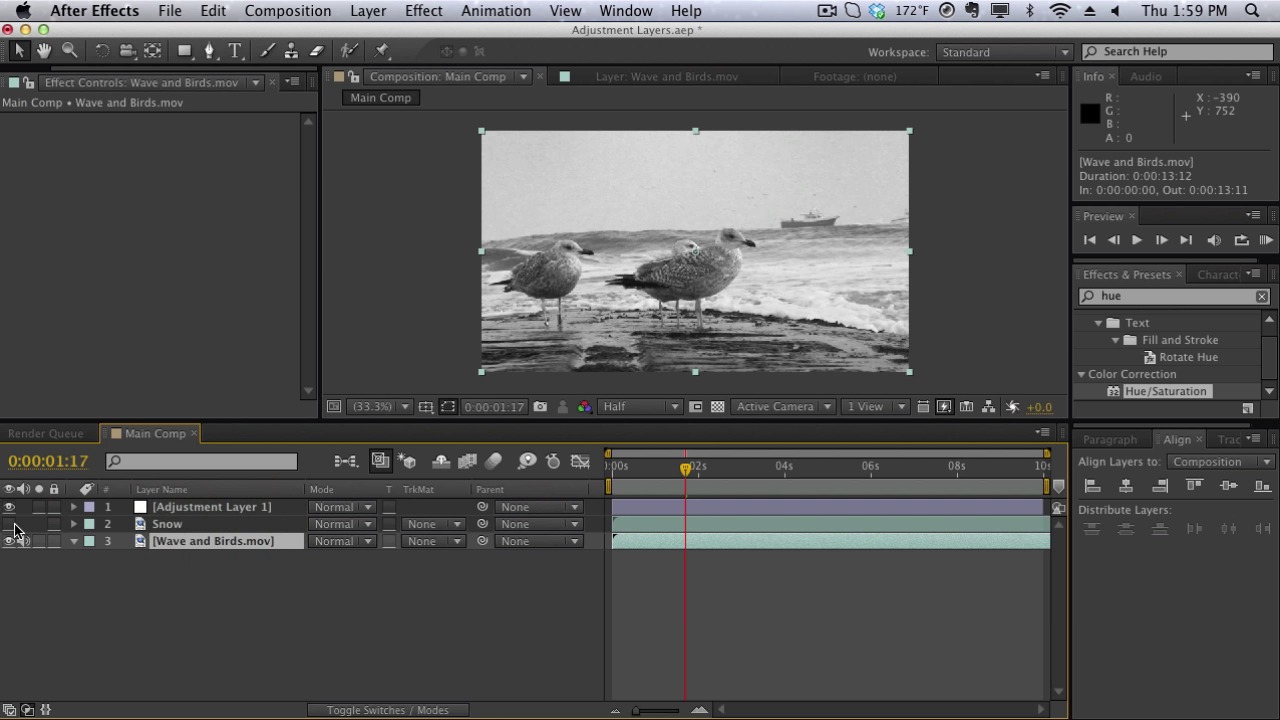Image resolution: width=1280 pixels, height=720 pixels.
Task: Expand the Snow layer properties
Action: (x=73, y=524)
